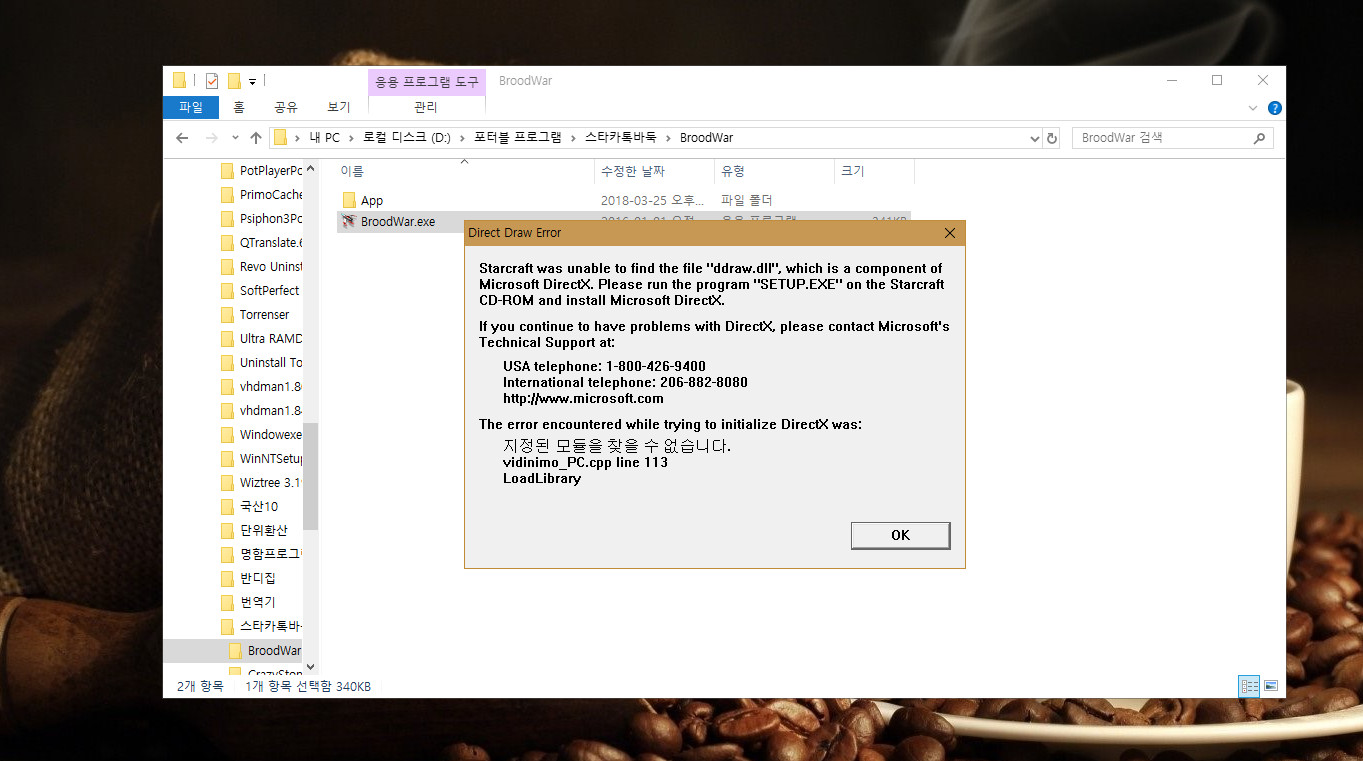Sort by 이름 column header
1363x761 pixels.
(463, 171)
